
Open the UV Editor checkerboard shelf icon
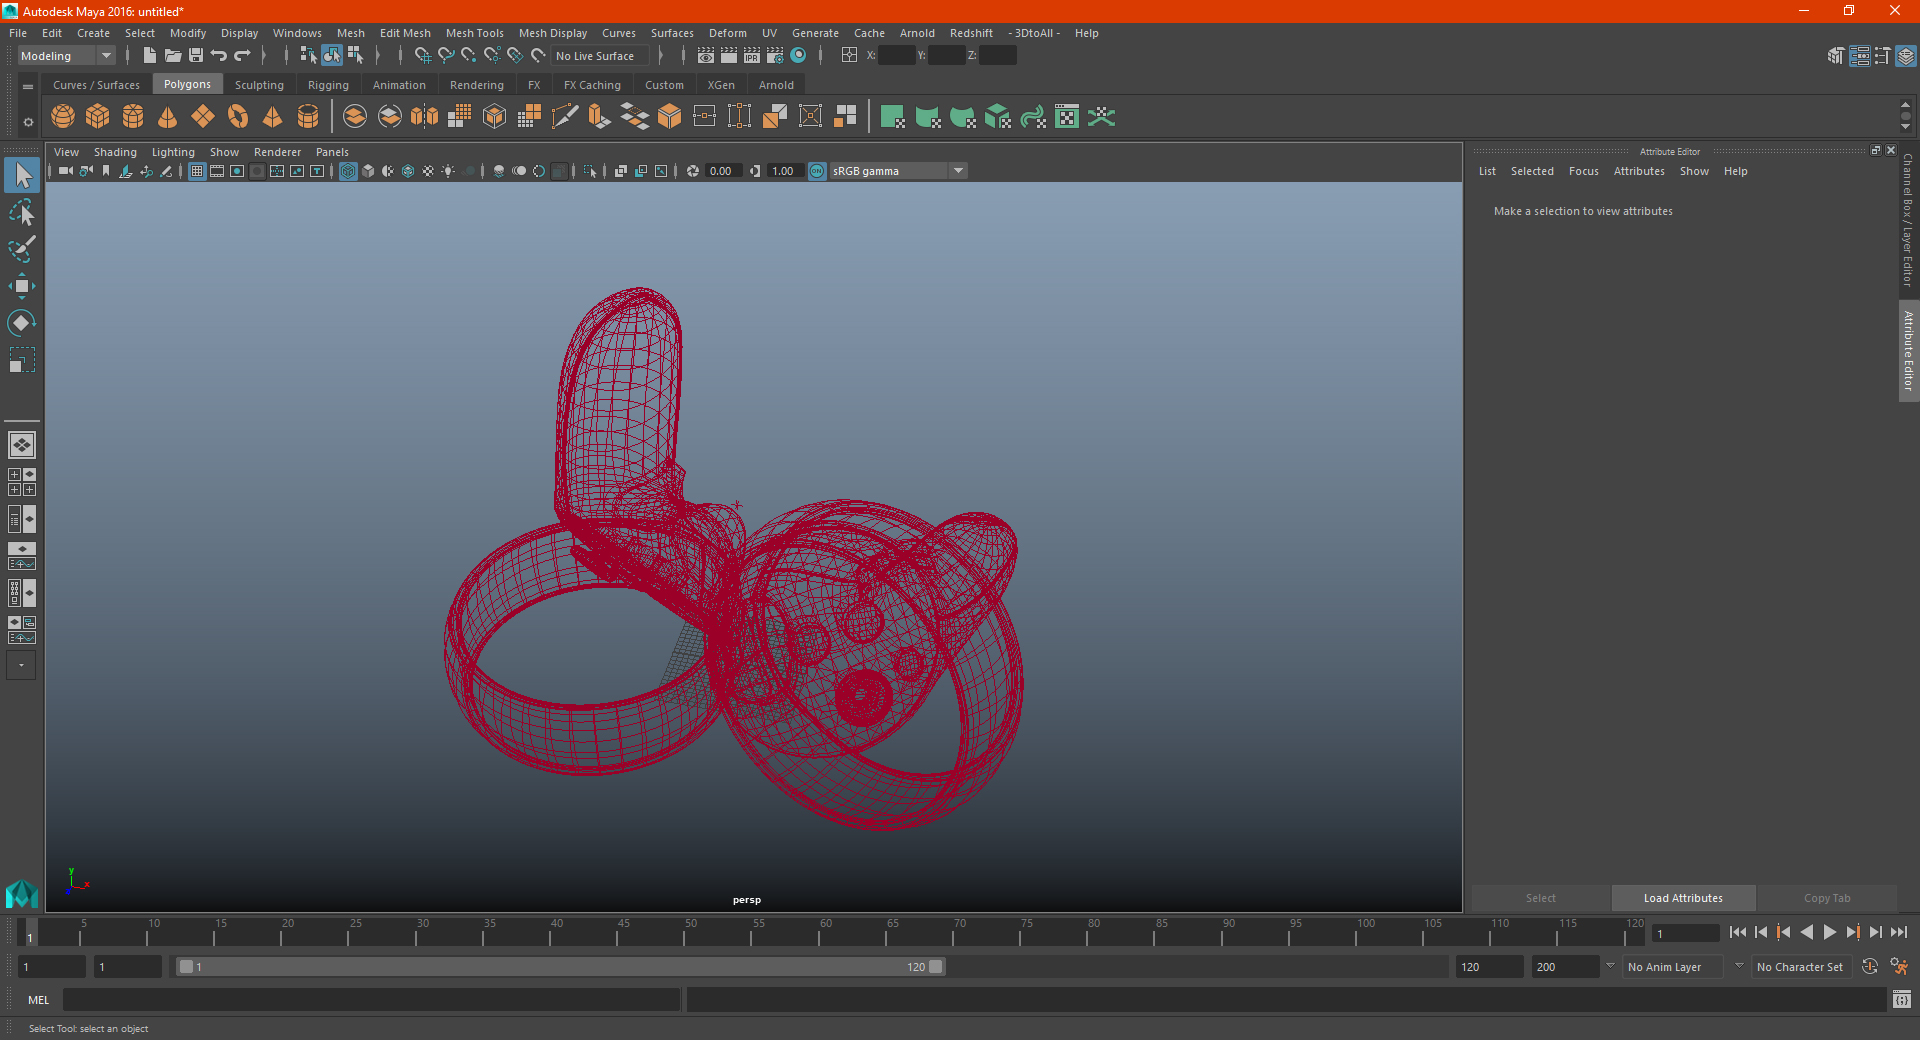(1067, 117)
